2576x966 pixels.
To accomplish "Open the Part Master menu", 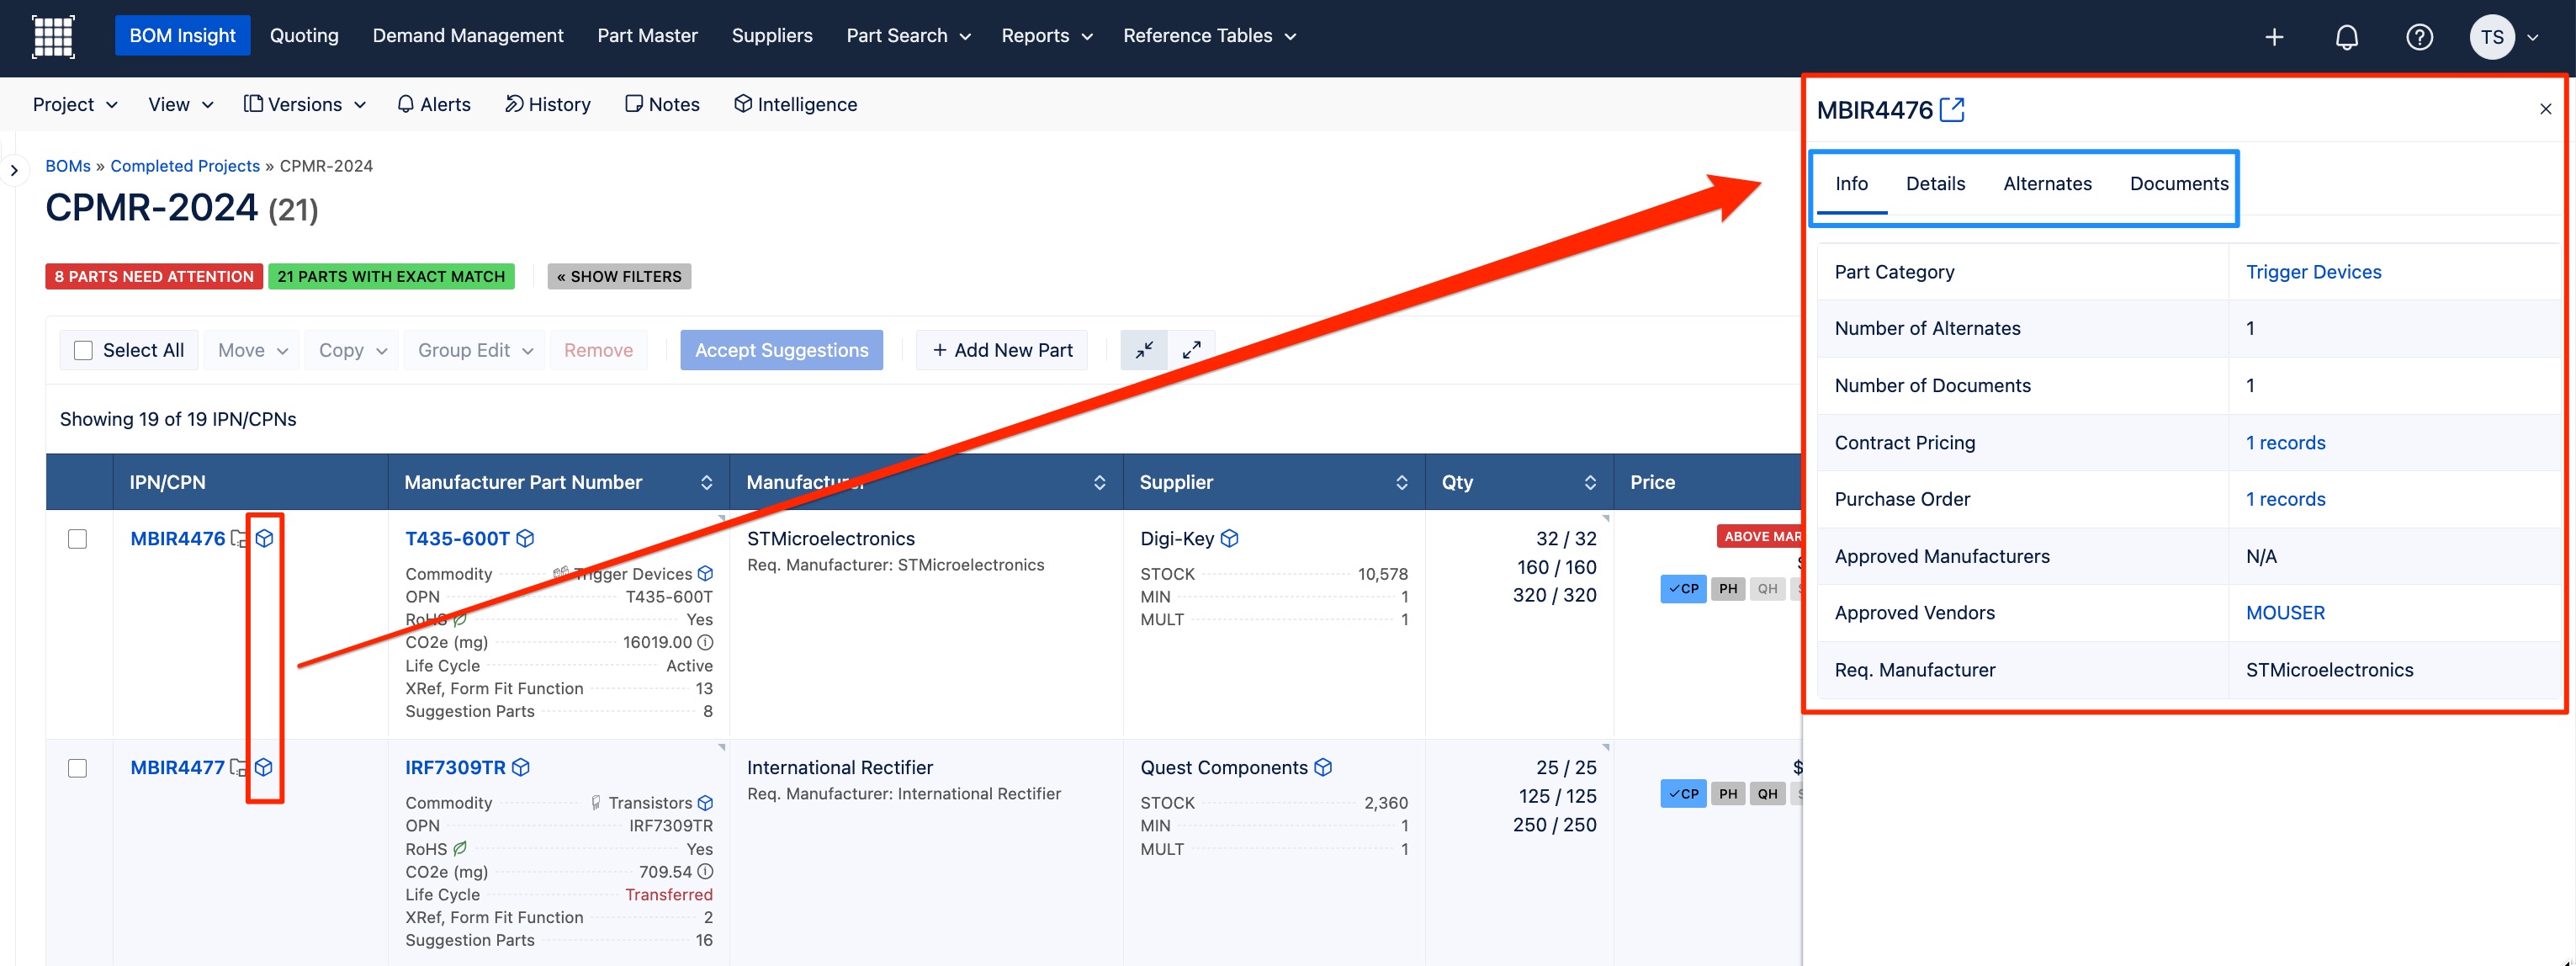I will pyautogui.click(x=647, y=36).
